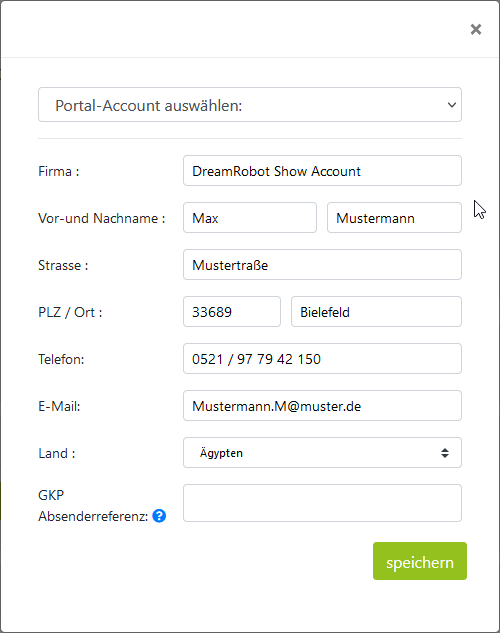Viewport: 500px width, 633px height.
Task: Click the empty GKP Absenderreferenz field
Action: click(x=322, y=503)
